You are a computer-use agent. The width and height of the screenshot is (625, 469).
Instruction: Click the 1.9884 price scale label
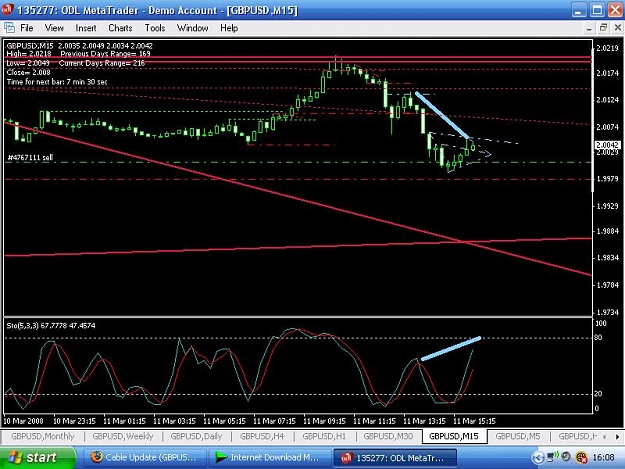[x=607, y=231]
